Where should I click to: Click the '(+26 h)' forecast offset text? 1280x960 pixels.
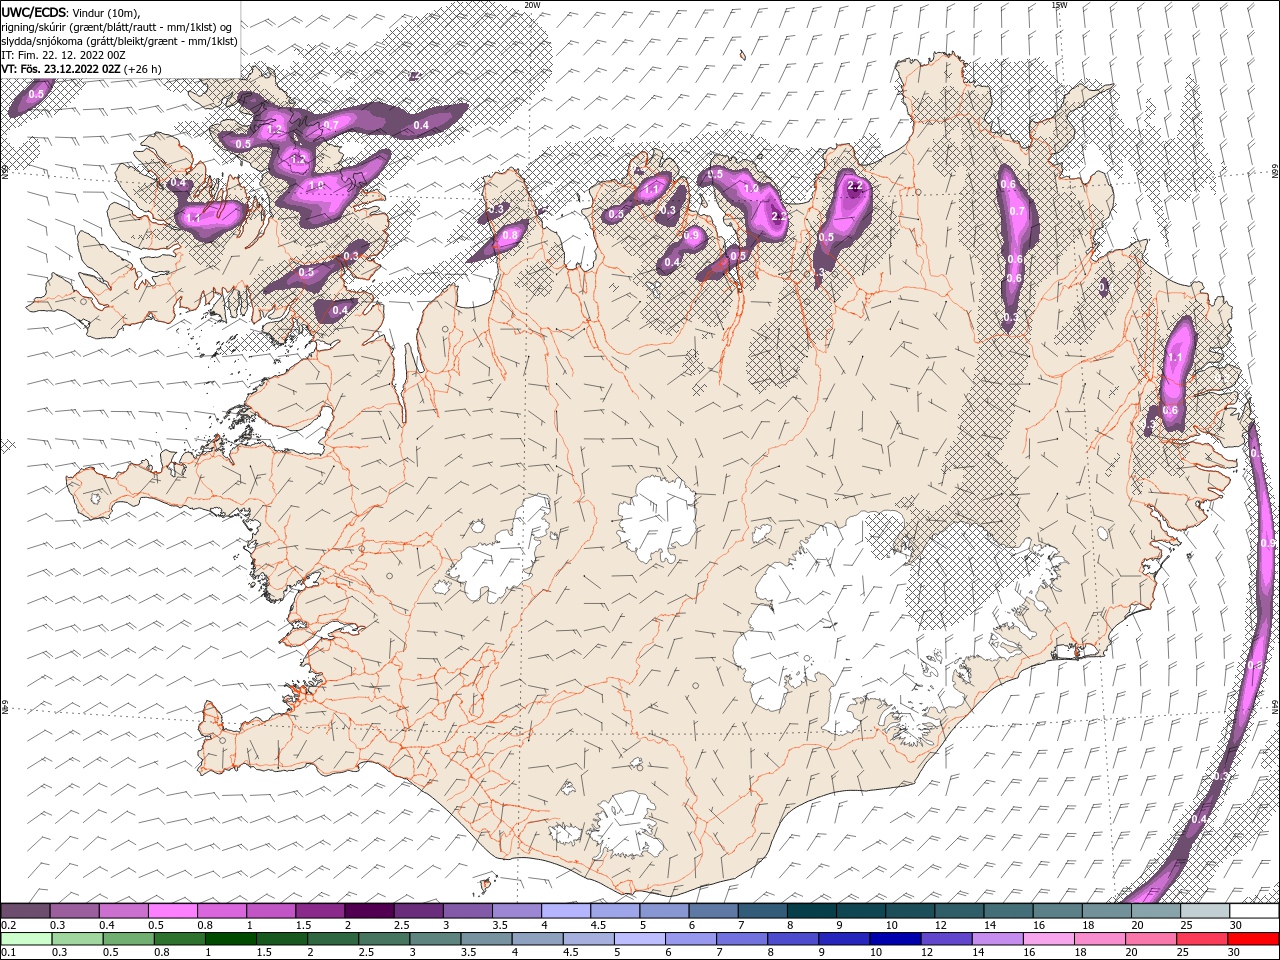click(143, 69)
